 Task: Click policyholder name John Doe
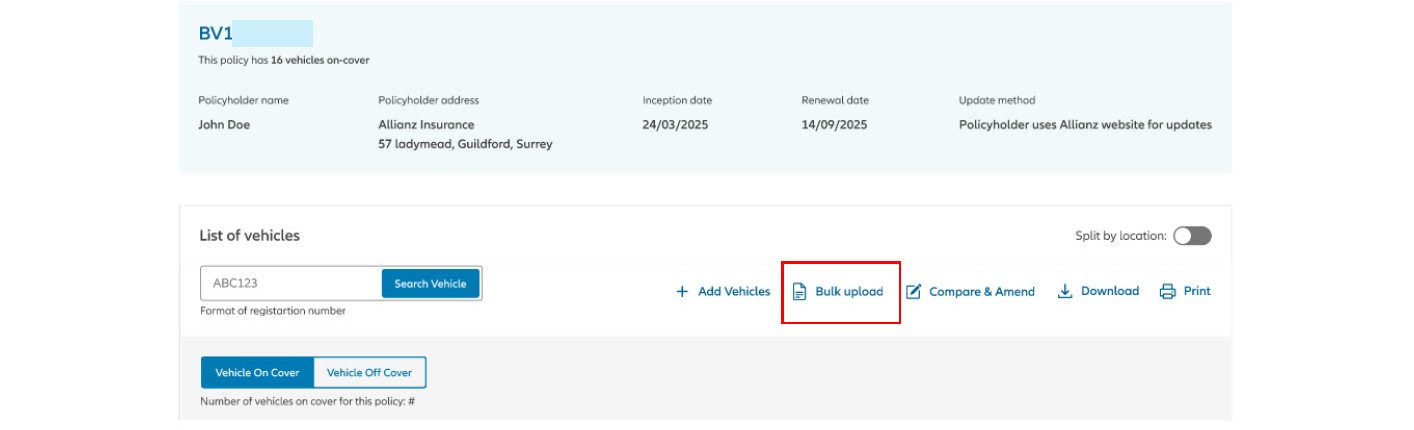(224, 125)
